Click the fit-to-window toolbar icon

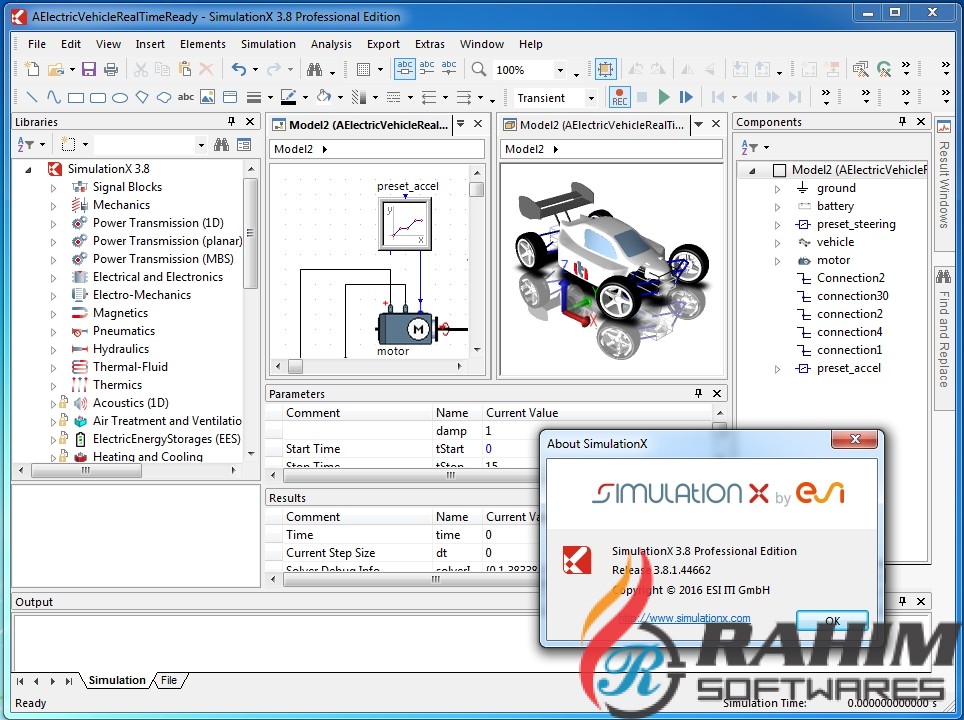point(605,69)
